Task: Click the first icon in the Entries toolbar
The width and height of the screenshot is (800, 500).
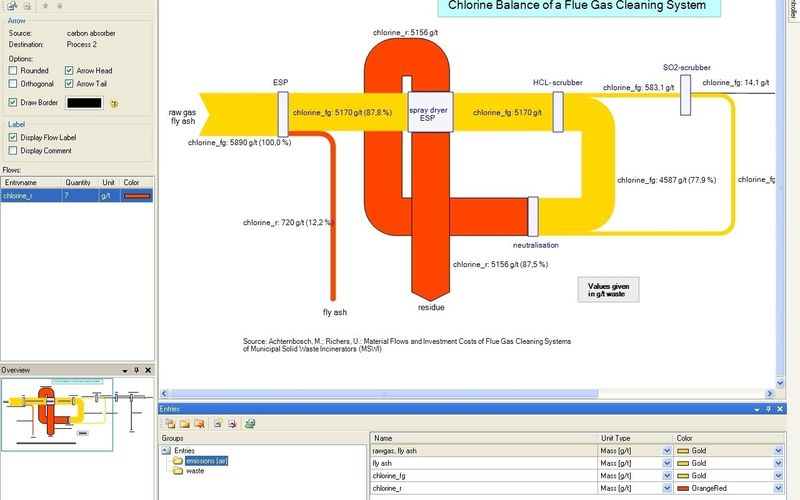Action: point(170,423)
